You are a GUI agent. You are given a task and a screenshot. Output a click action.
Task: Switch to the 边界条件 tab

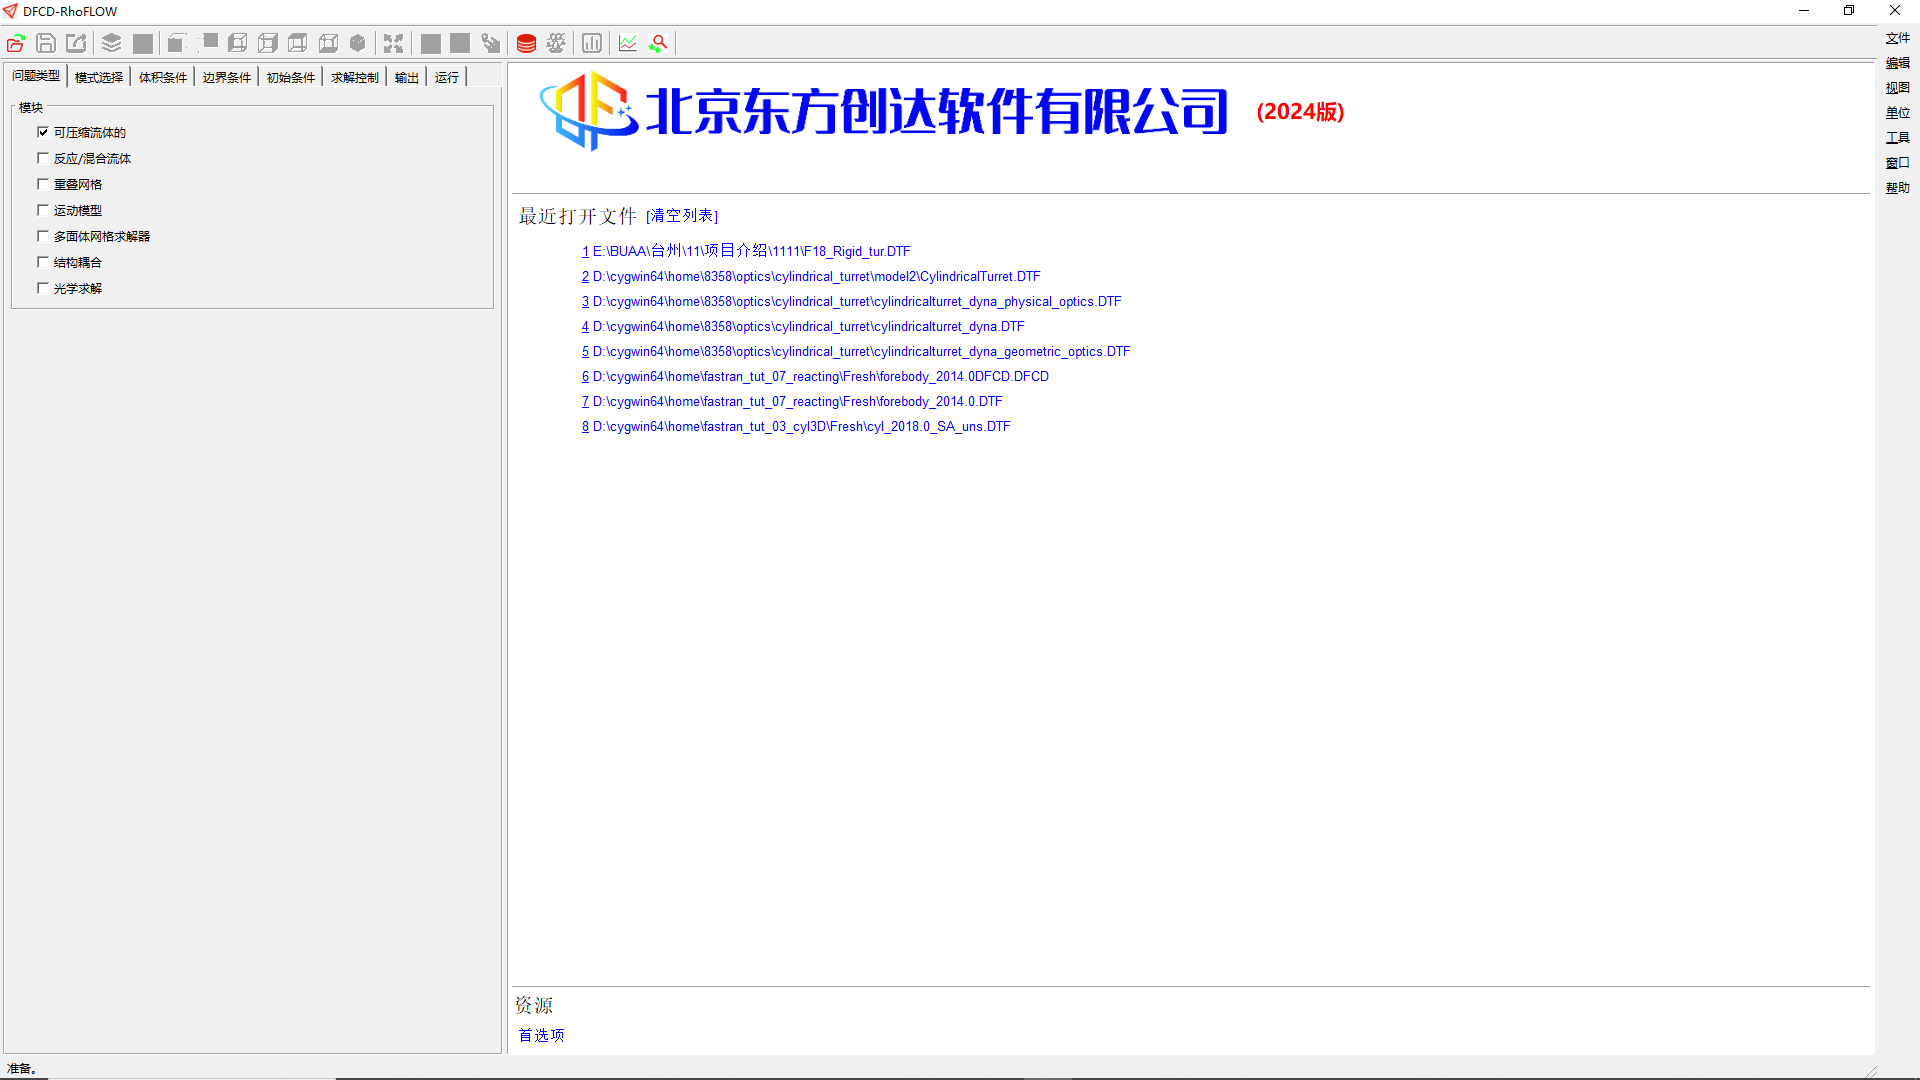tap(227, 77)
